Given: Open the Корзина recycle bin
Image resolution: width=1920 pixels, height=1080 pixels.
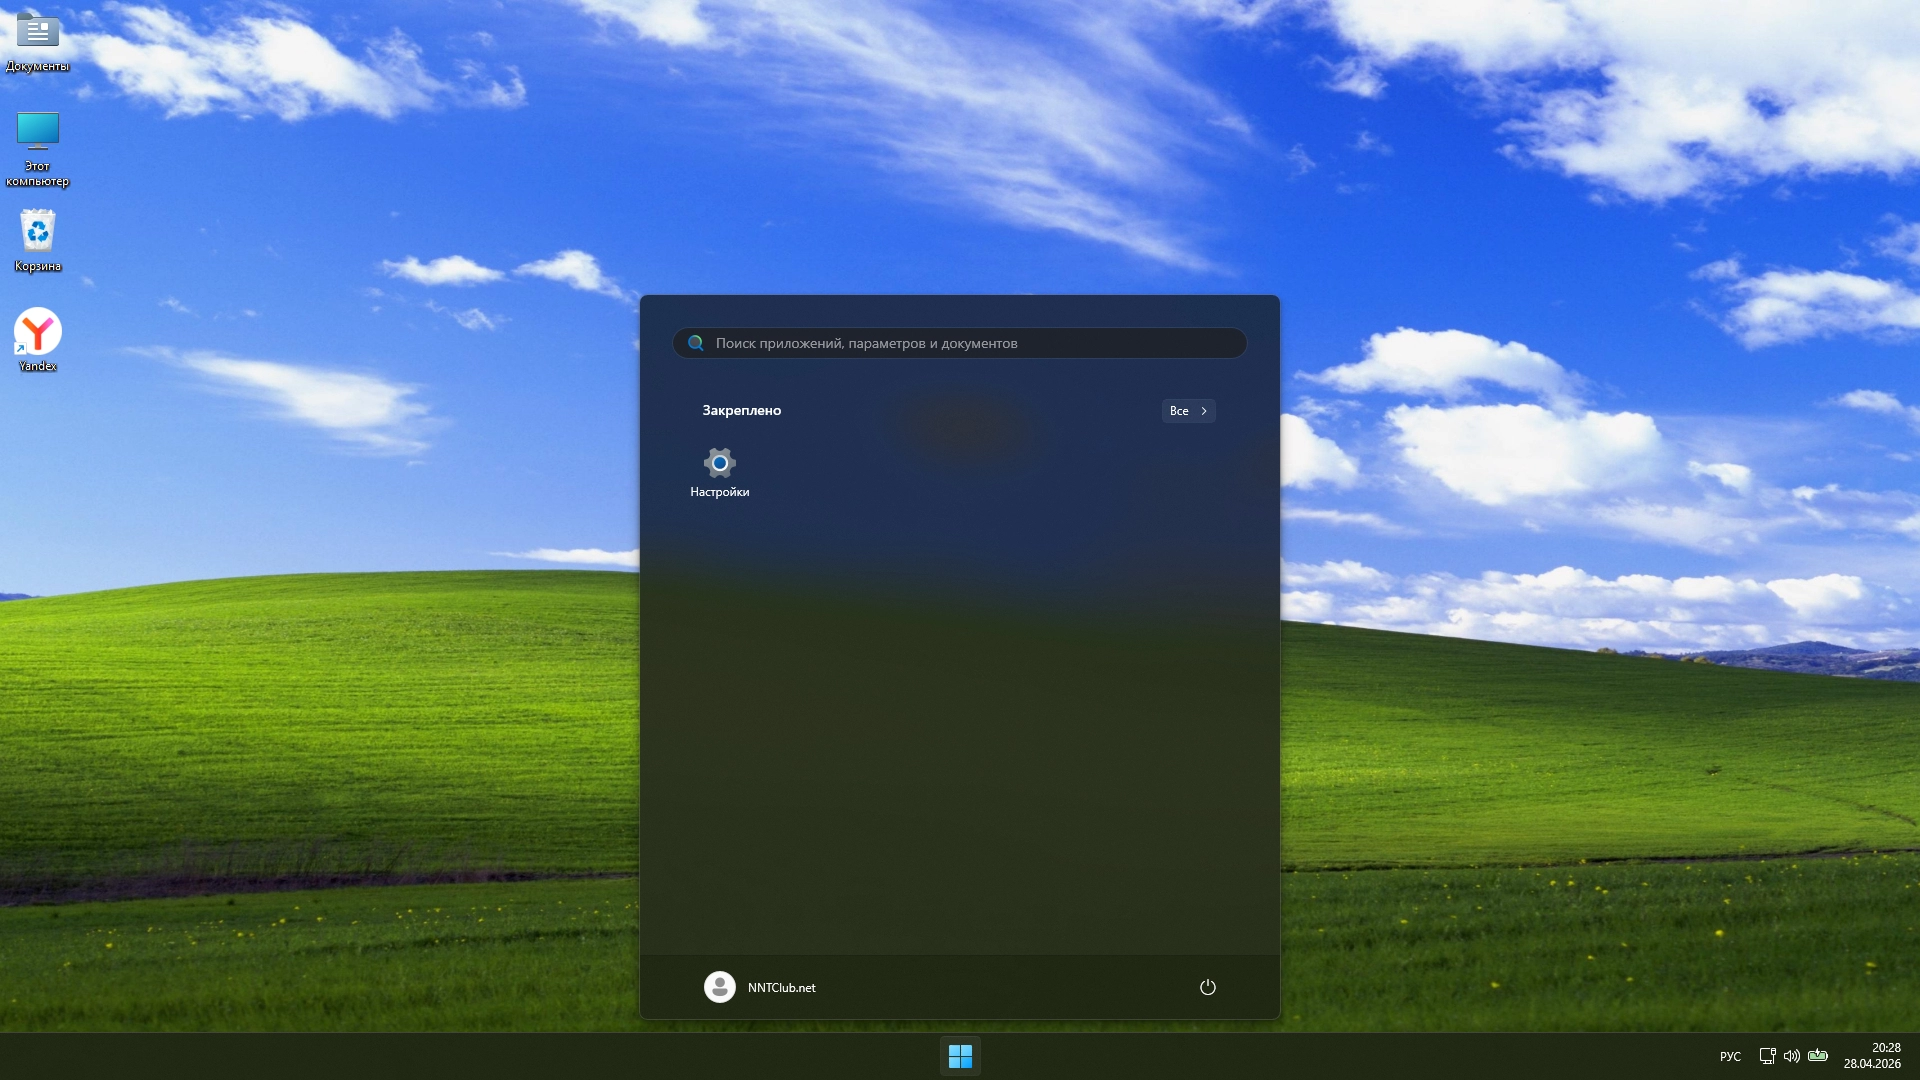Looking at the screenshot, I should pyautogui.click(x=38, y=232).
